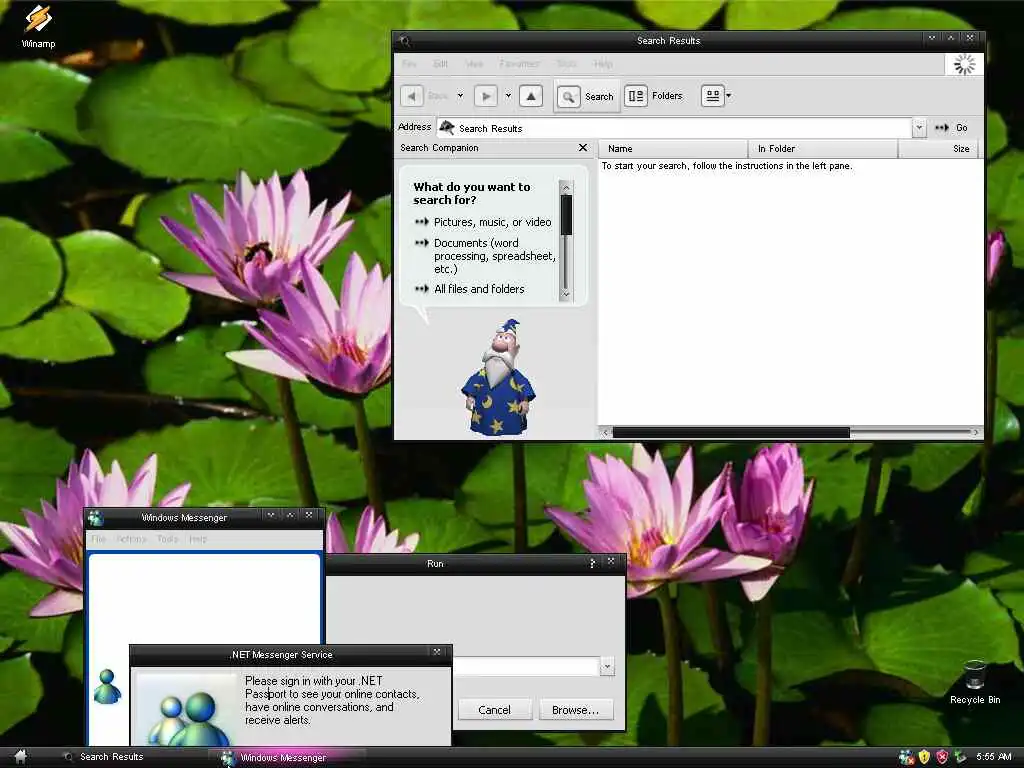This screenshot has width=1024, height=768.
Task: Click the wizard search assistant character
Action: (x=498, y=377)
